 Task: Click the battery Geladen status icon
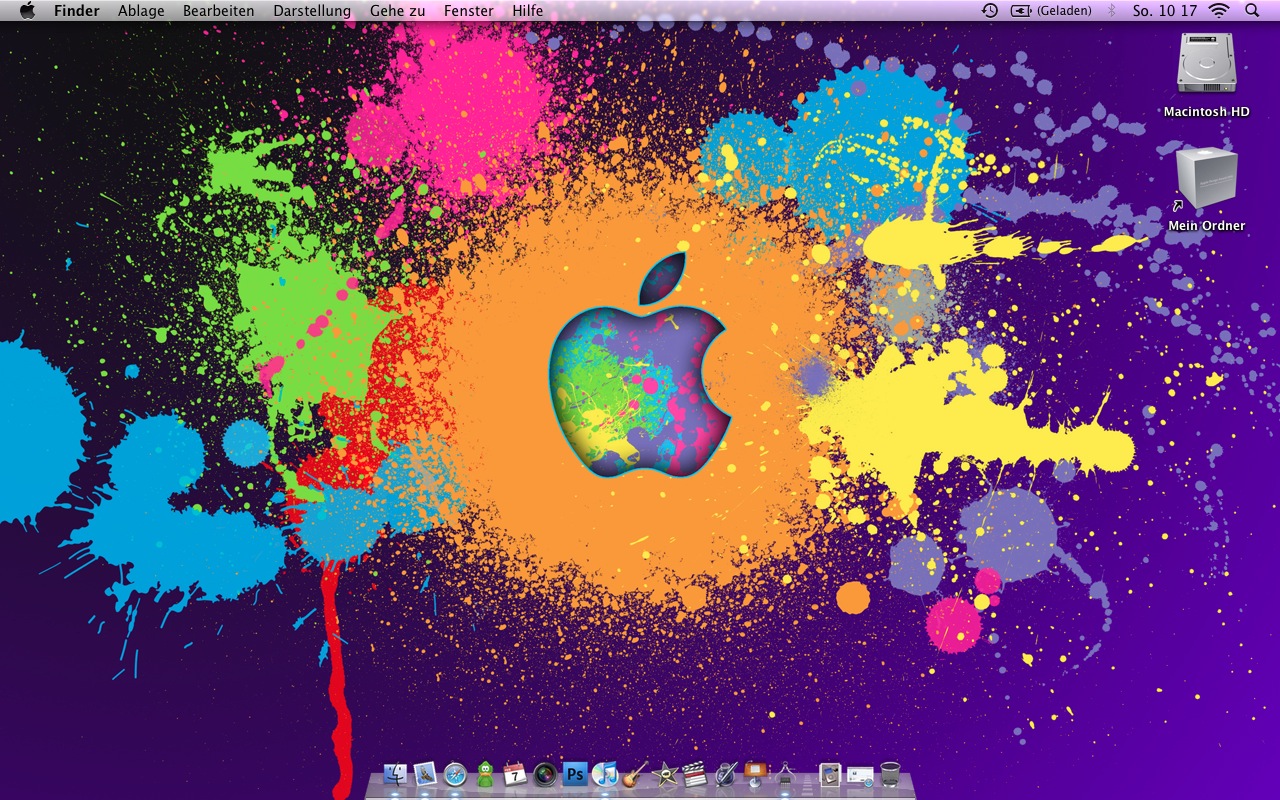click(1051, 11)
